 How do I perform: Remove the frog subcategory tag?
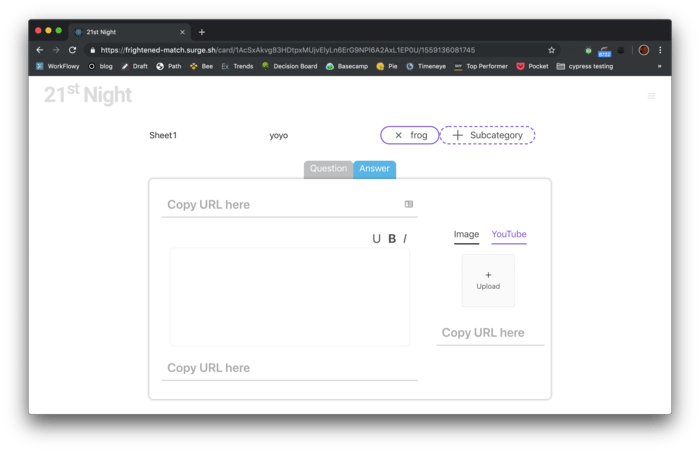[x=398, y=135]
